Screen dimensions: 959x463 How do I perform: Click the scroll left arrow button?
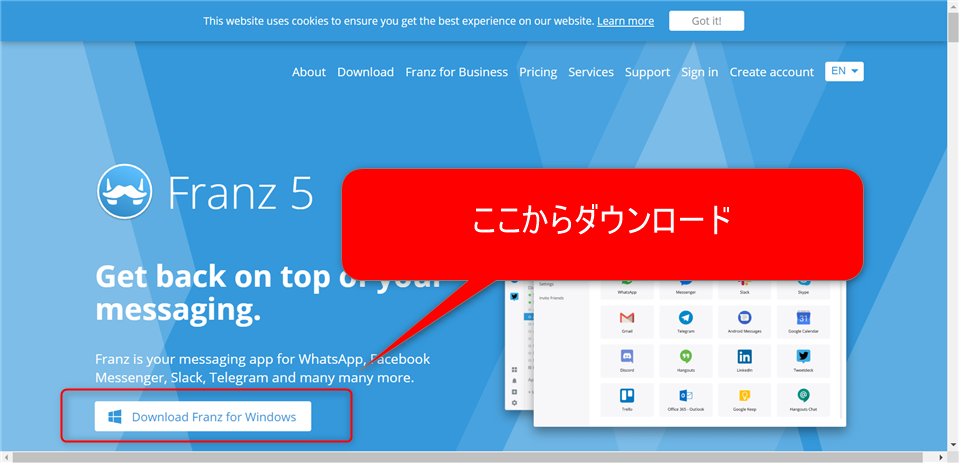coord(6,457)
